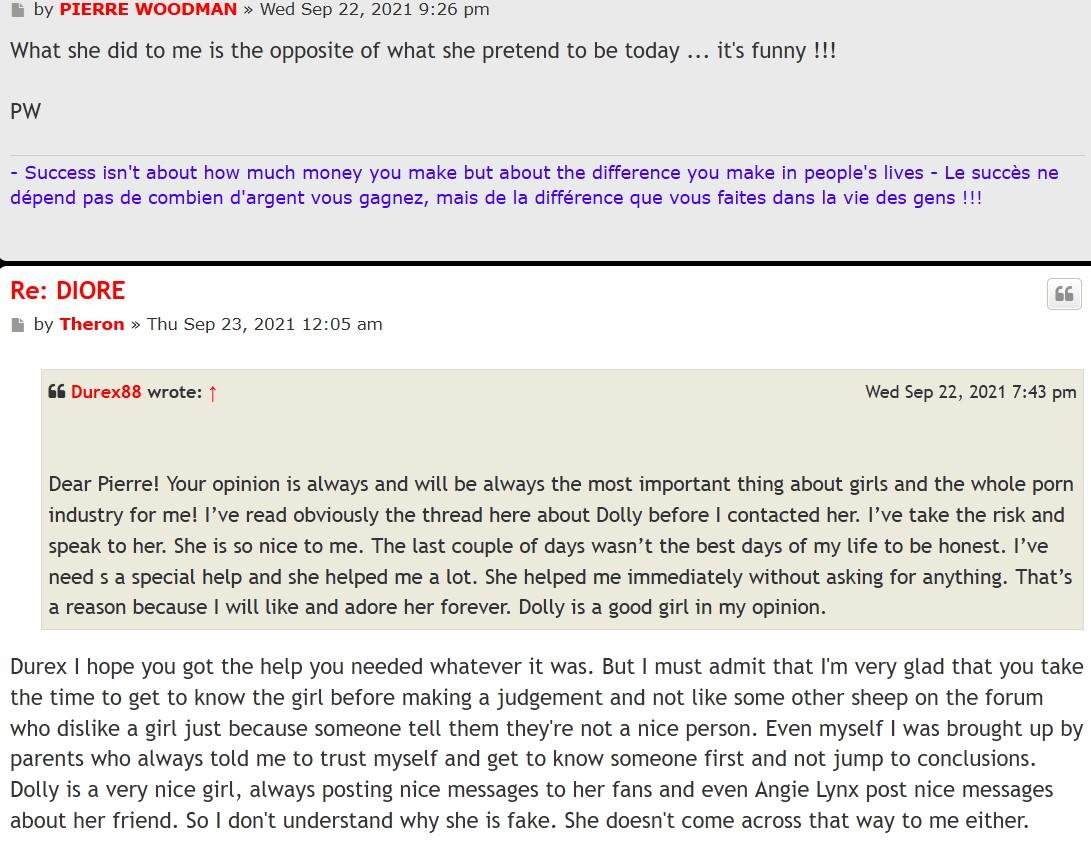Click the quotation mark icon before Durex88
The height and width of the screenshot is (849, 1091).
tap(56, 392)
